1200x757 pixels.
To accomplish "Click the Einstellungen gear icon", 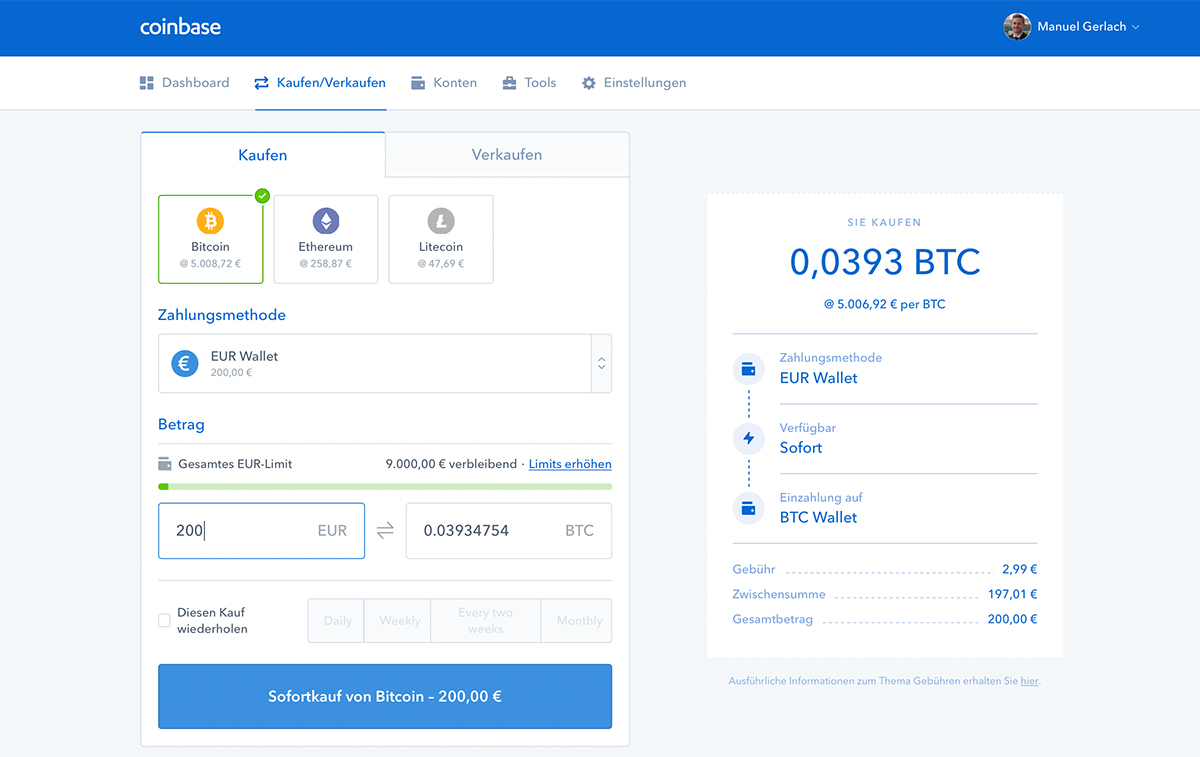I will (588, 83).
